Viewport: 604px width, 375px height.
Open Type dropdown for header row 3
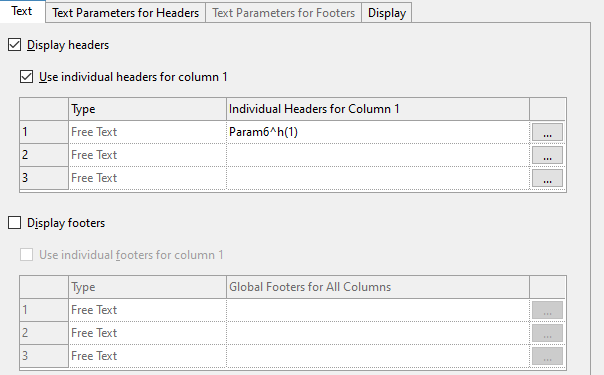[148, 178]
